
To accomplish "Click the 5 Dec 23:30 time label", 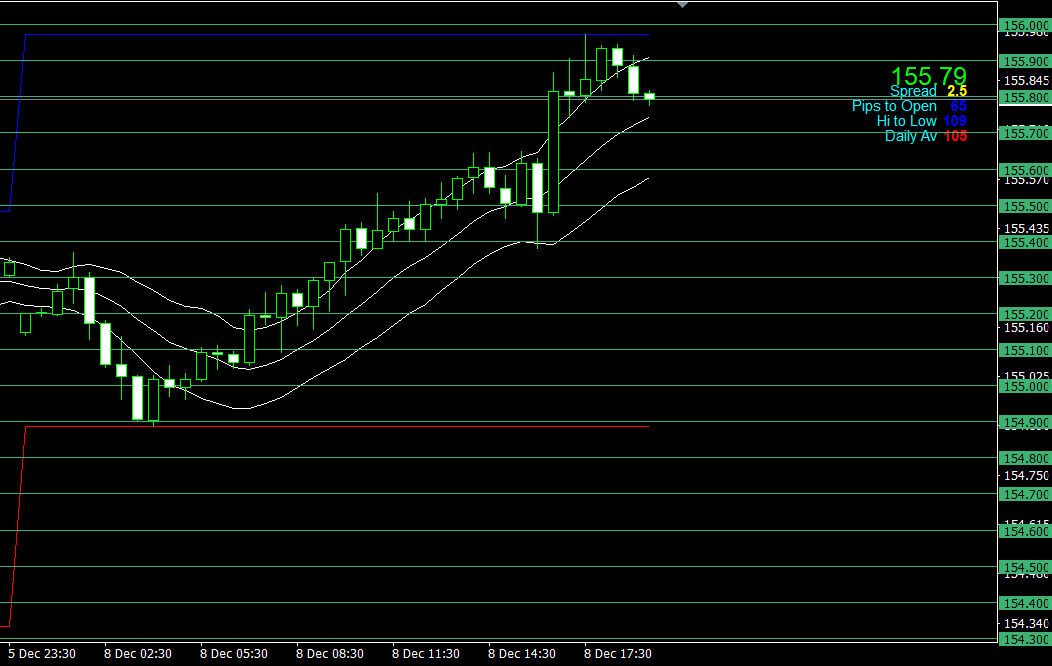I will pyautogui.click(x=42, y=654).
